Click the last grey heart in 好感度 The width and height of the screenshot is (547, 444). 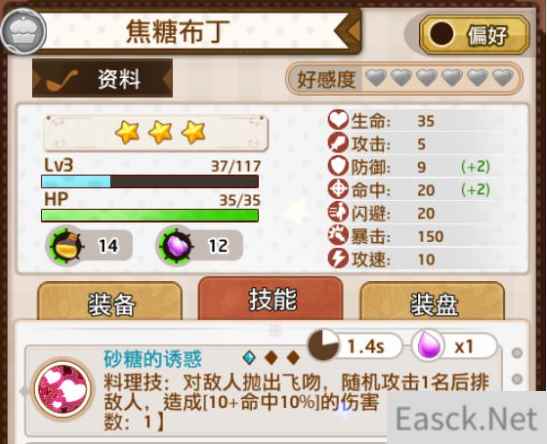pyautogui.click(x=503, y=77)
